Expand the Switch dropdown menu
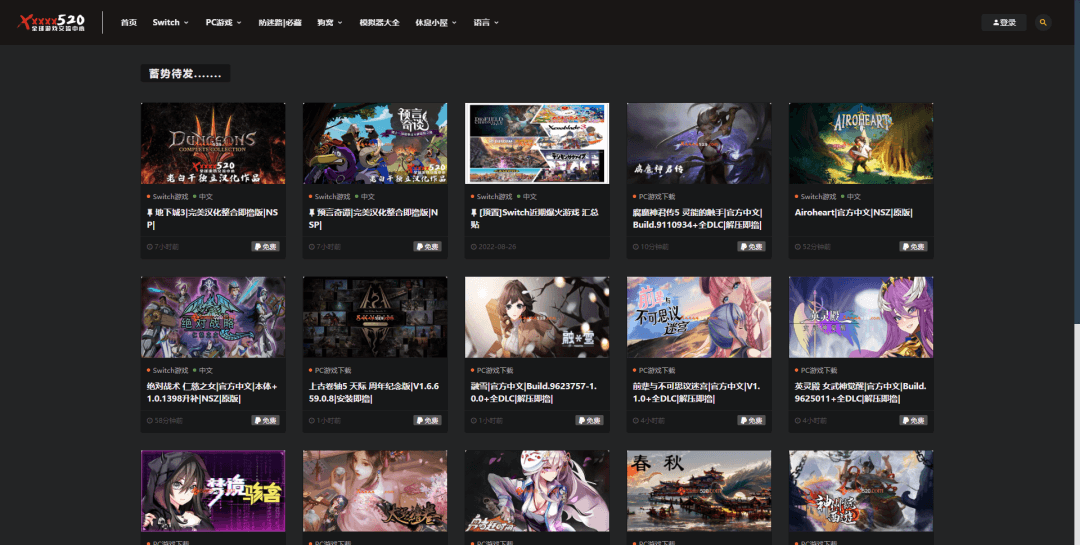1080x545 pixels. pyautogui.click(x=169, y=22)
